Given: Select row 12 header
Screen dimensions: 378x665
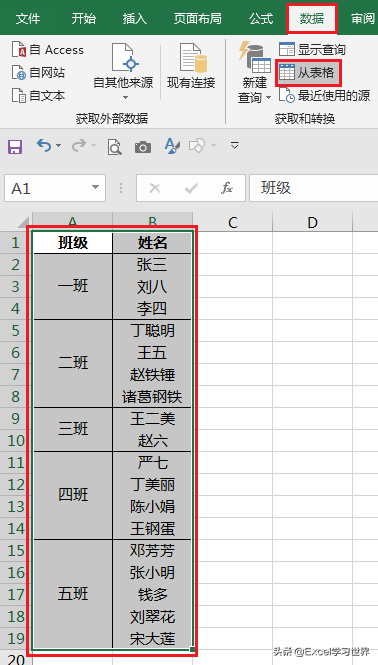Looking at the screenshot, I should coord(16,484).
